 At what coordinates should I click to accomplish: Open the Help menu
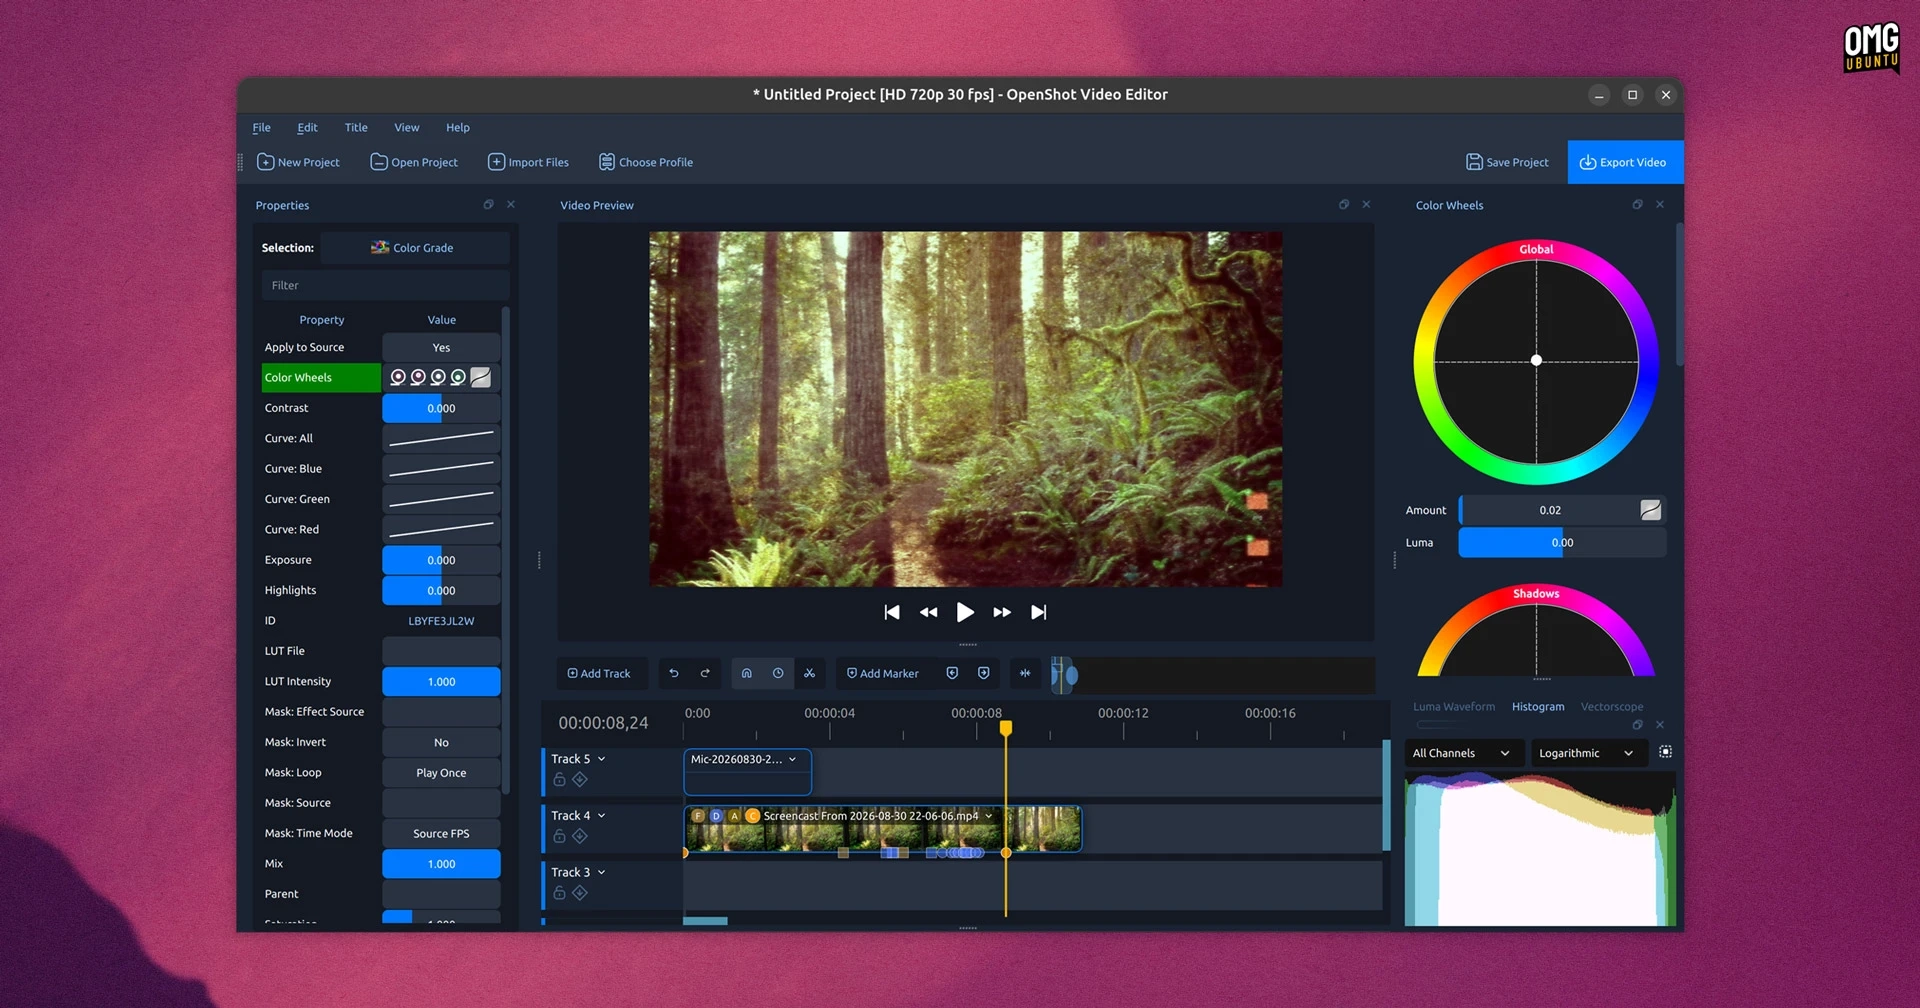click(458, 128)
